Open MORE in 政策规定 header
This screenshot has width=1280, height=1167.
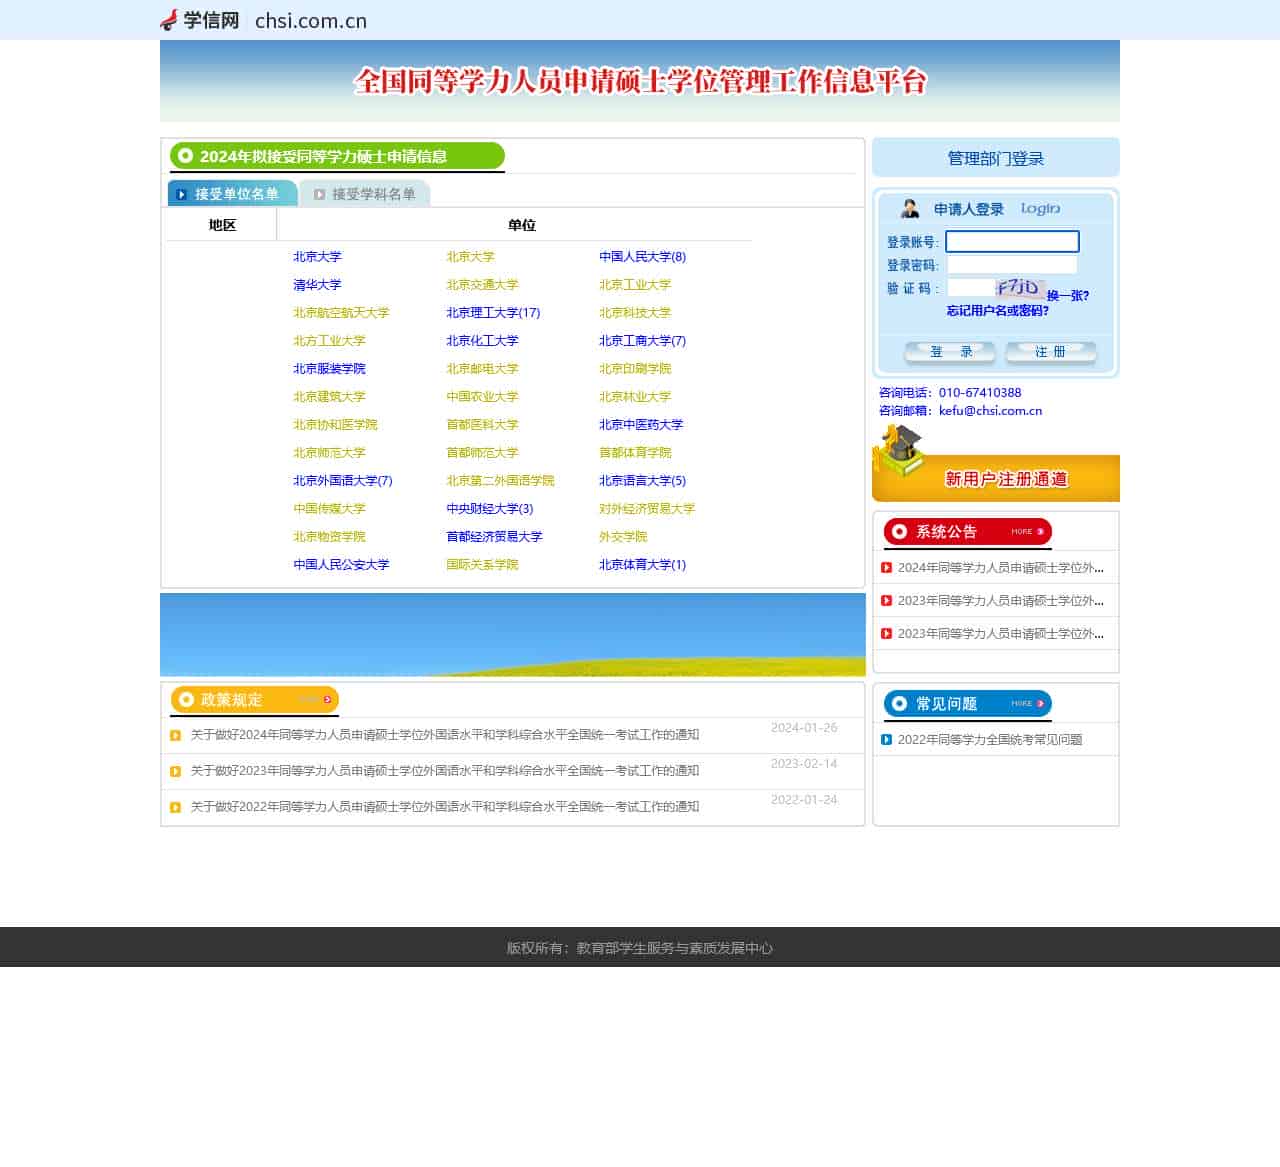pos(315,700)
